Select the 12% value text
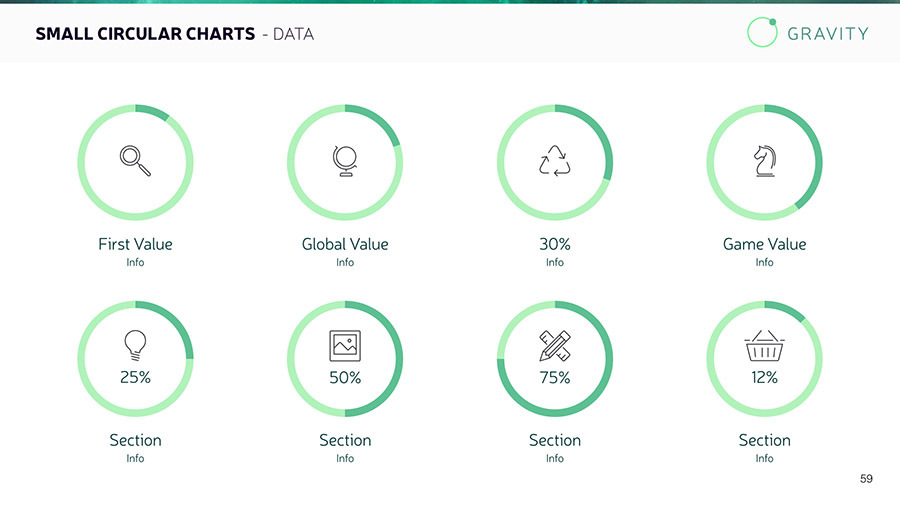The height and width of the screenshot is (506, 900). (764, 378)
